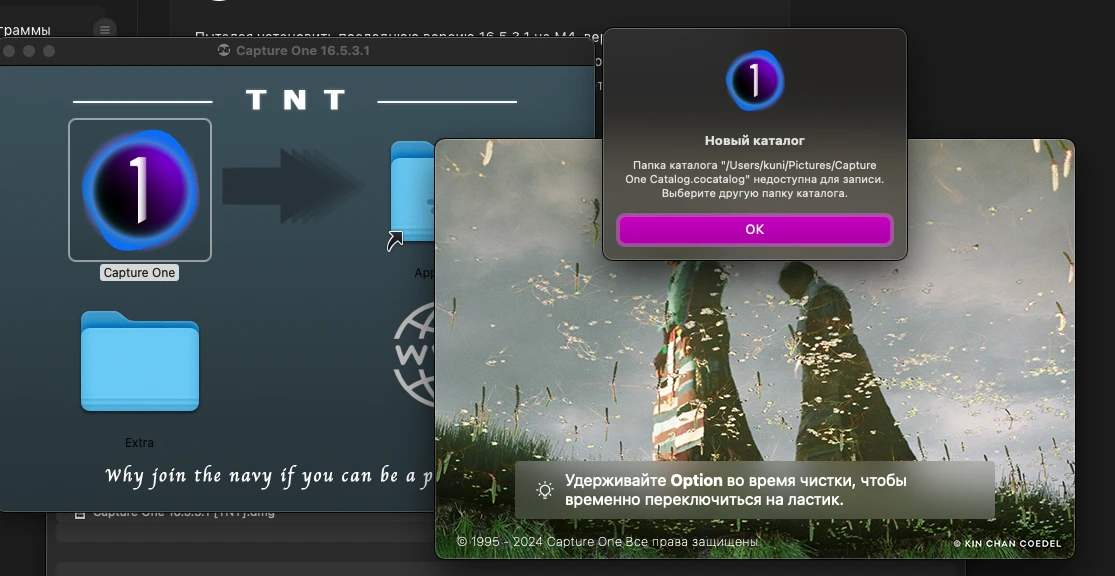Click the Capture One logo in alert dialog
Screen dimensions: 1115x576
coord(754,80)
